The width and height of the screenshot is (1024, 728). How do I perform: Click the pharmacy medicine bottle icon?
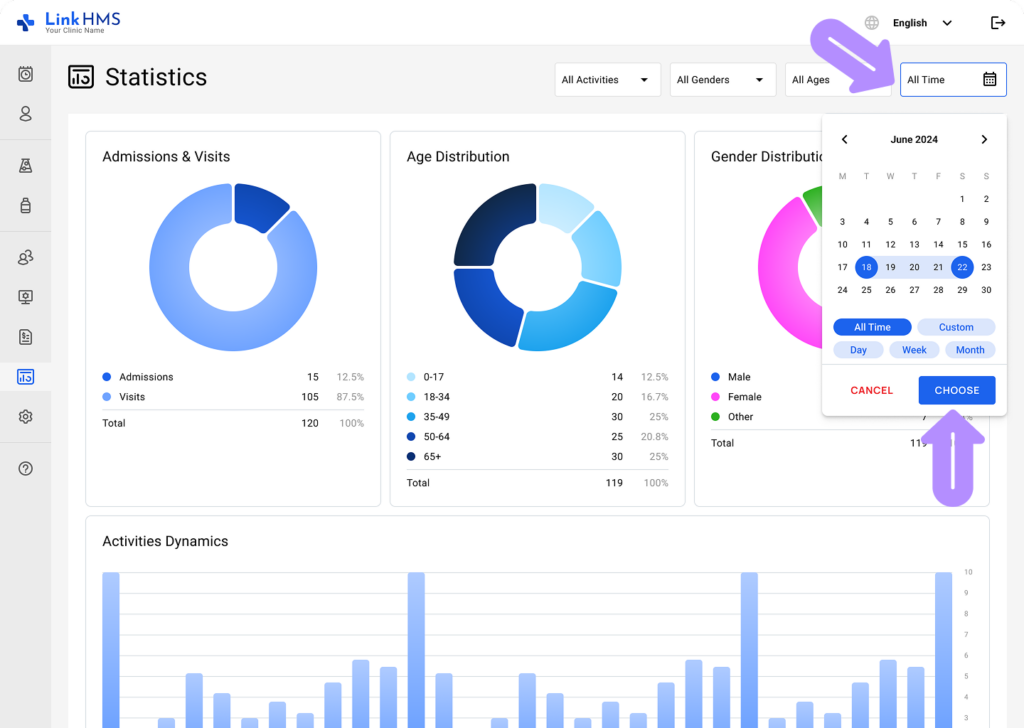[24, 205]
